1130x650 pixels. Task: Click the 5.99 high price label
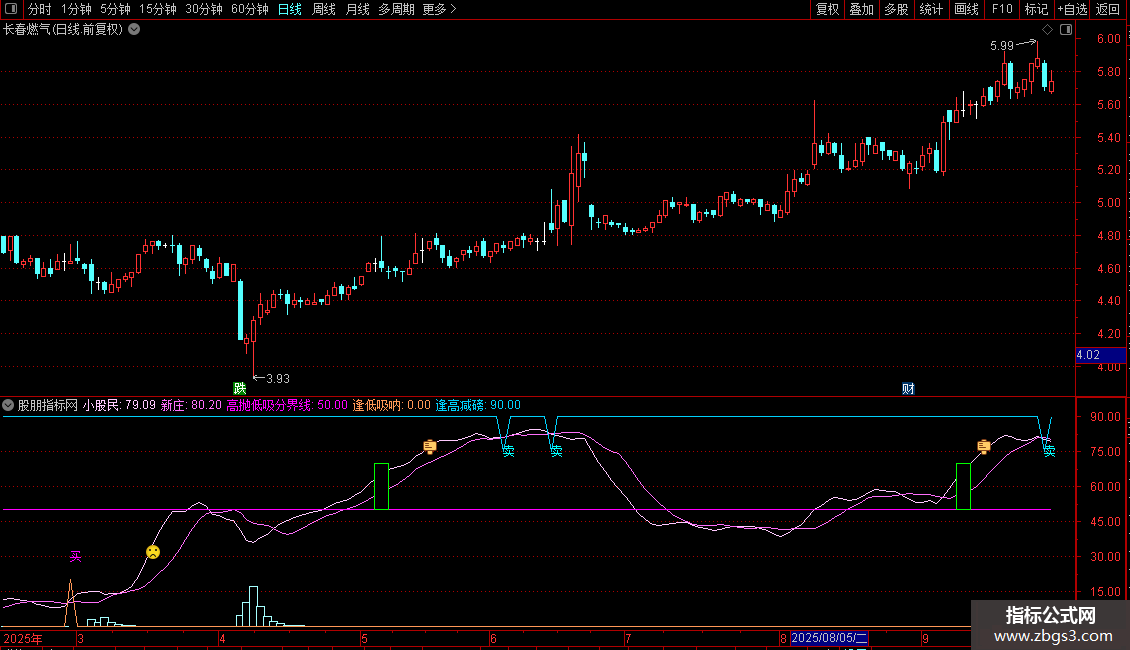pos(1002,45)
